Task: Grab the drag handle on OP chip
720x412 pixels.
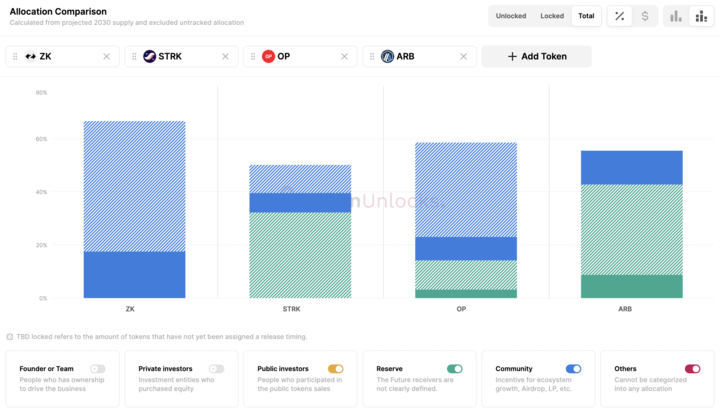Action: tap(253, 56)
